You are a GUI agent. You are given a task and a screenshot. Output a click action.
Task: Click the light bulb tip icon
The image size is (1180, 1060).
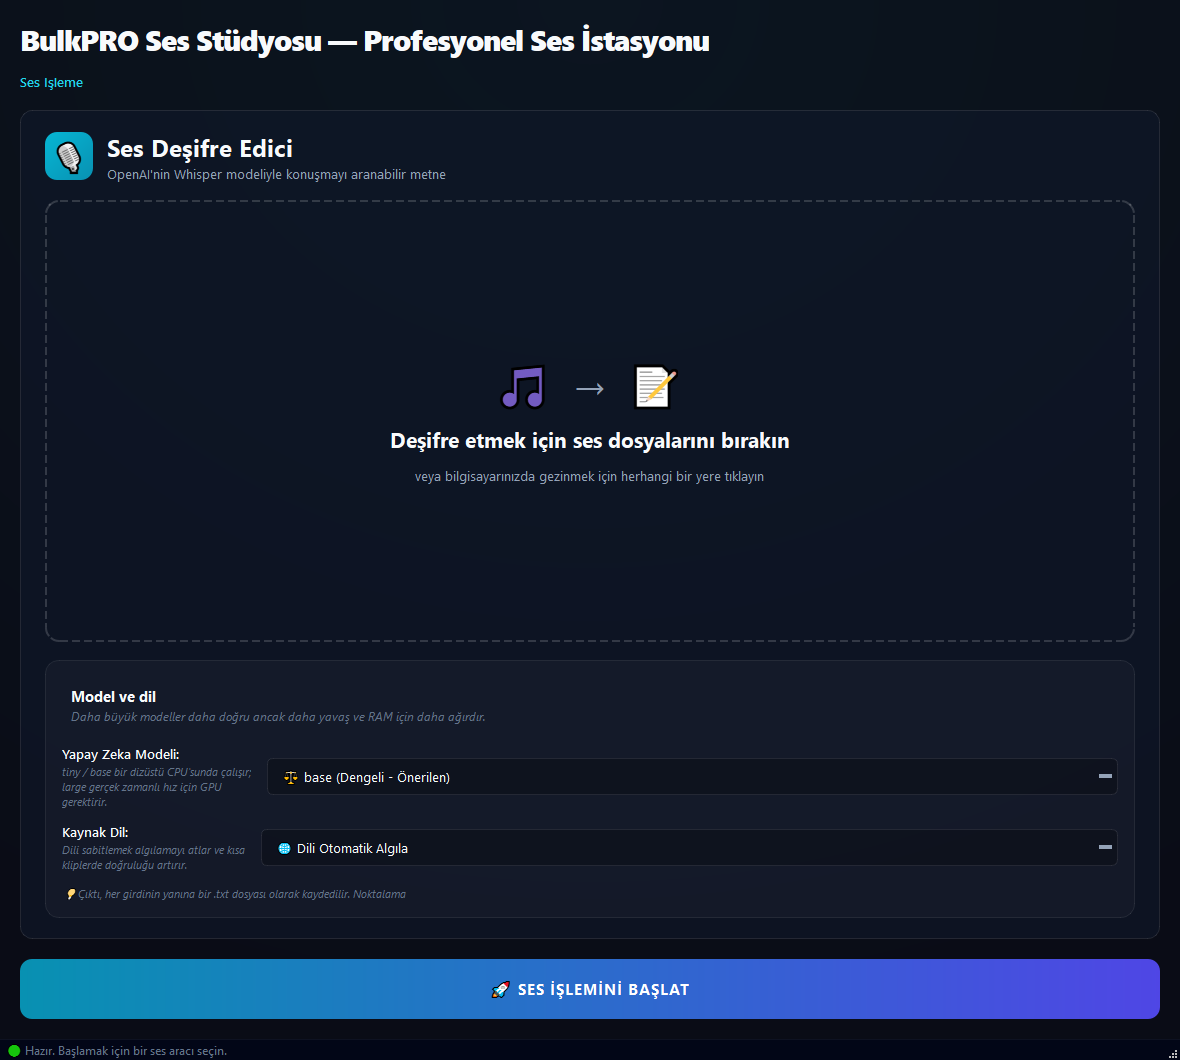(x=71, y=894)
